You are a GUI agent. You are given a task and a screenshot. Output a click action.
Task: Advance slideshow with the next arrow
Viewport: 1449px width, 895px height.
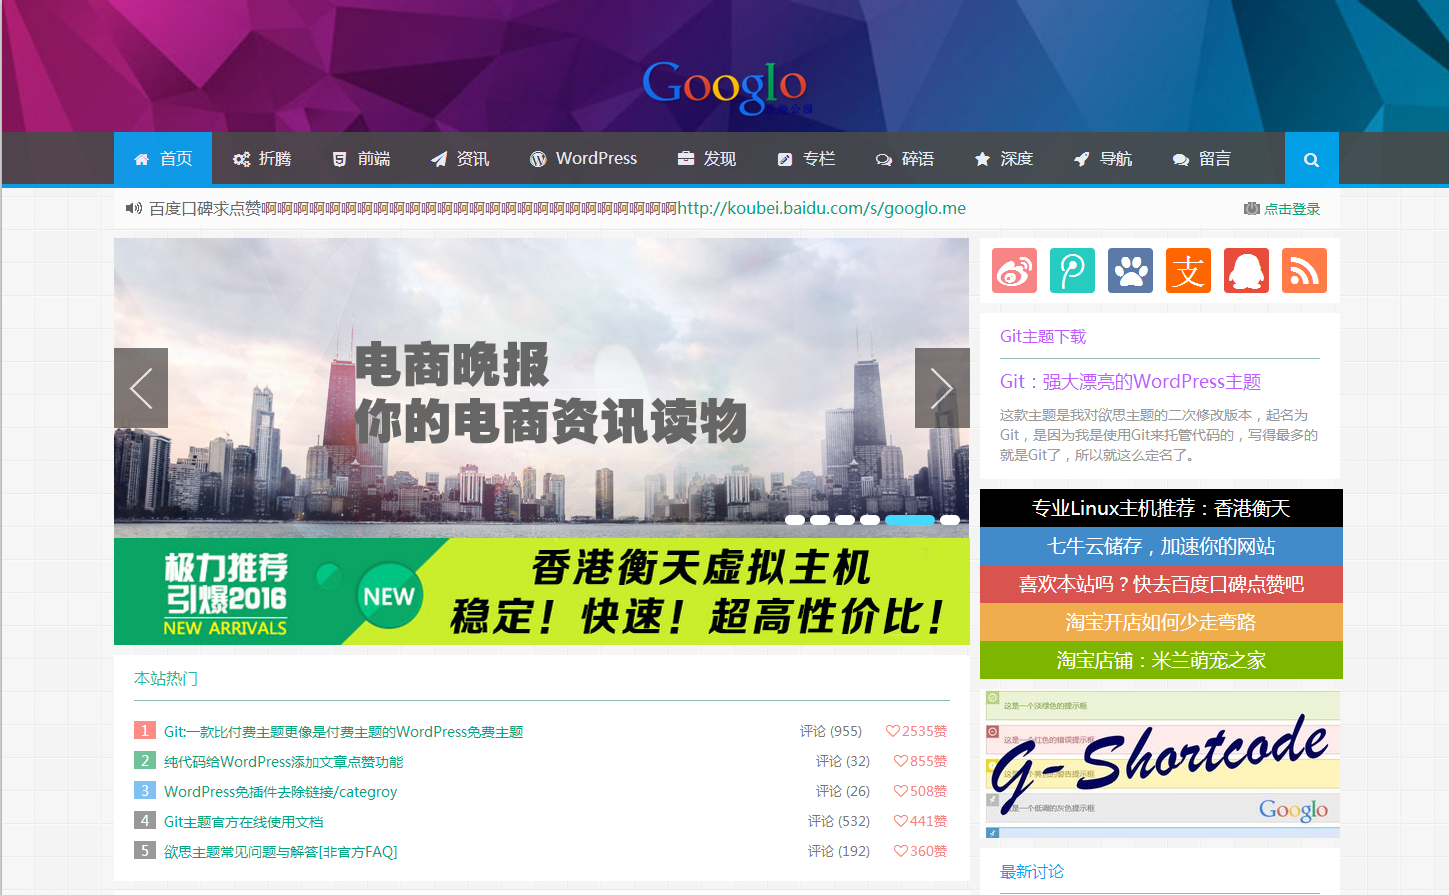click(x=941, y=387)
